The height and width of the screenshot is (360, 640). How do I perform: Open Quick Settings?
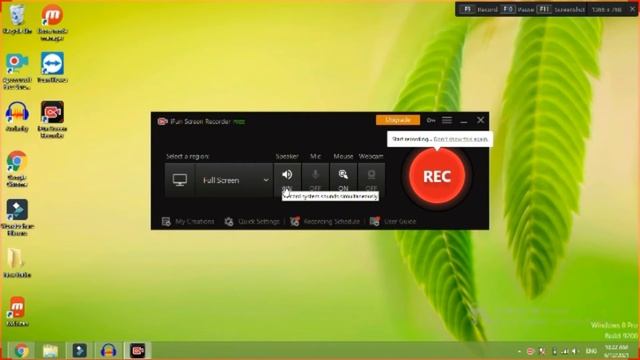(x=252, y=221)
